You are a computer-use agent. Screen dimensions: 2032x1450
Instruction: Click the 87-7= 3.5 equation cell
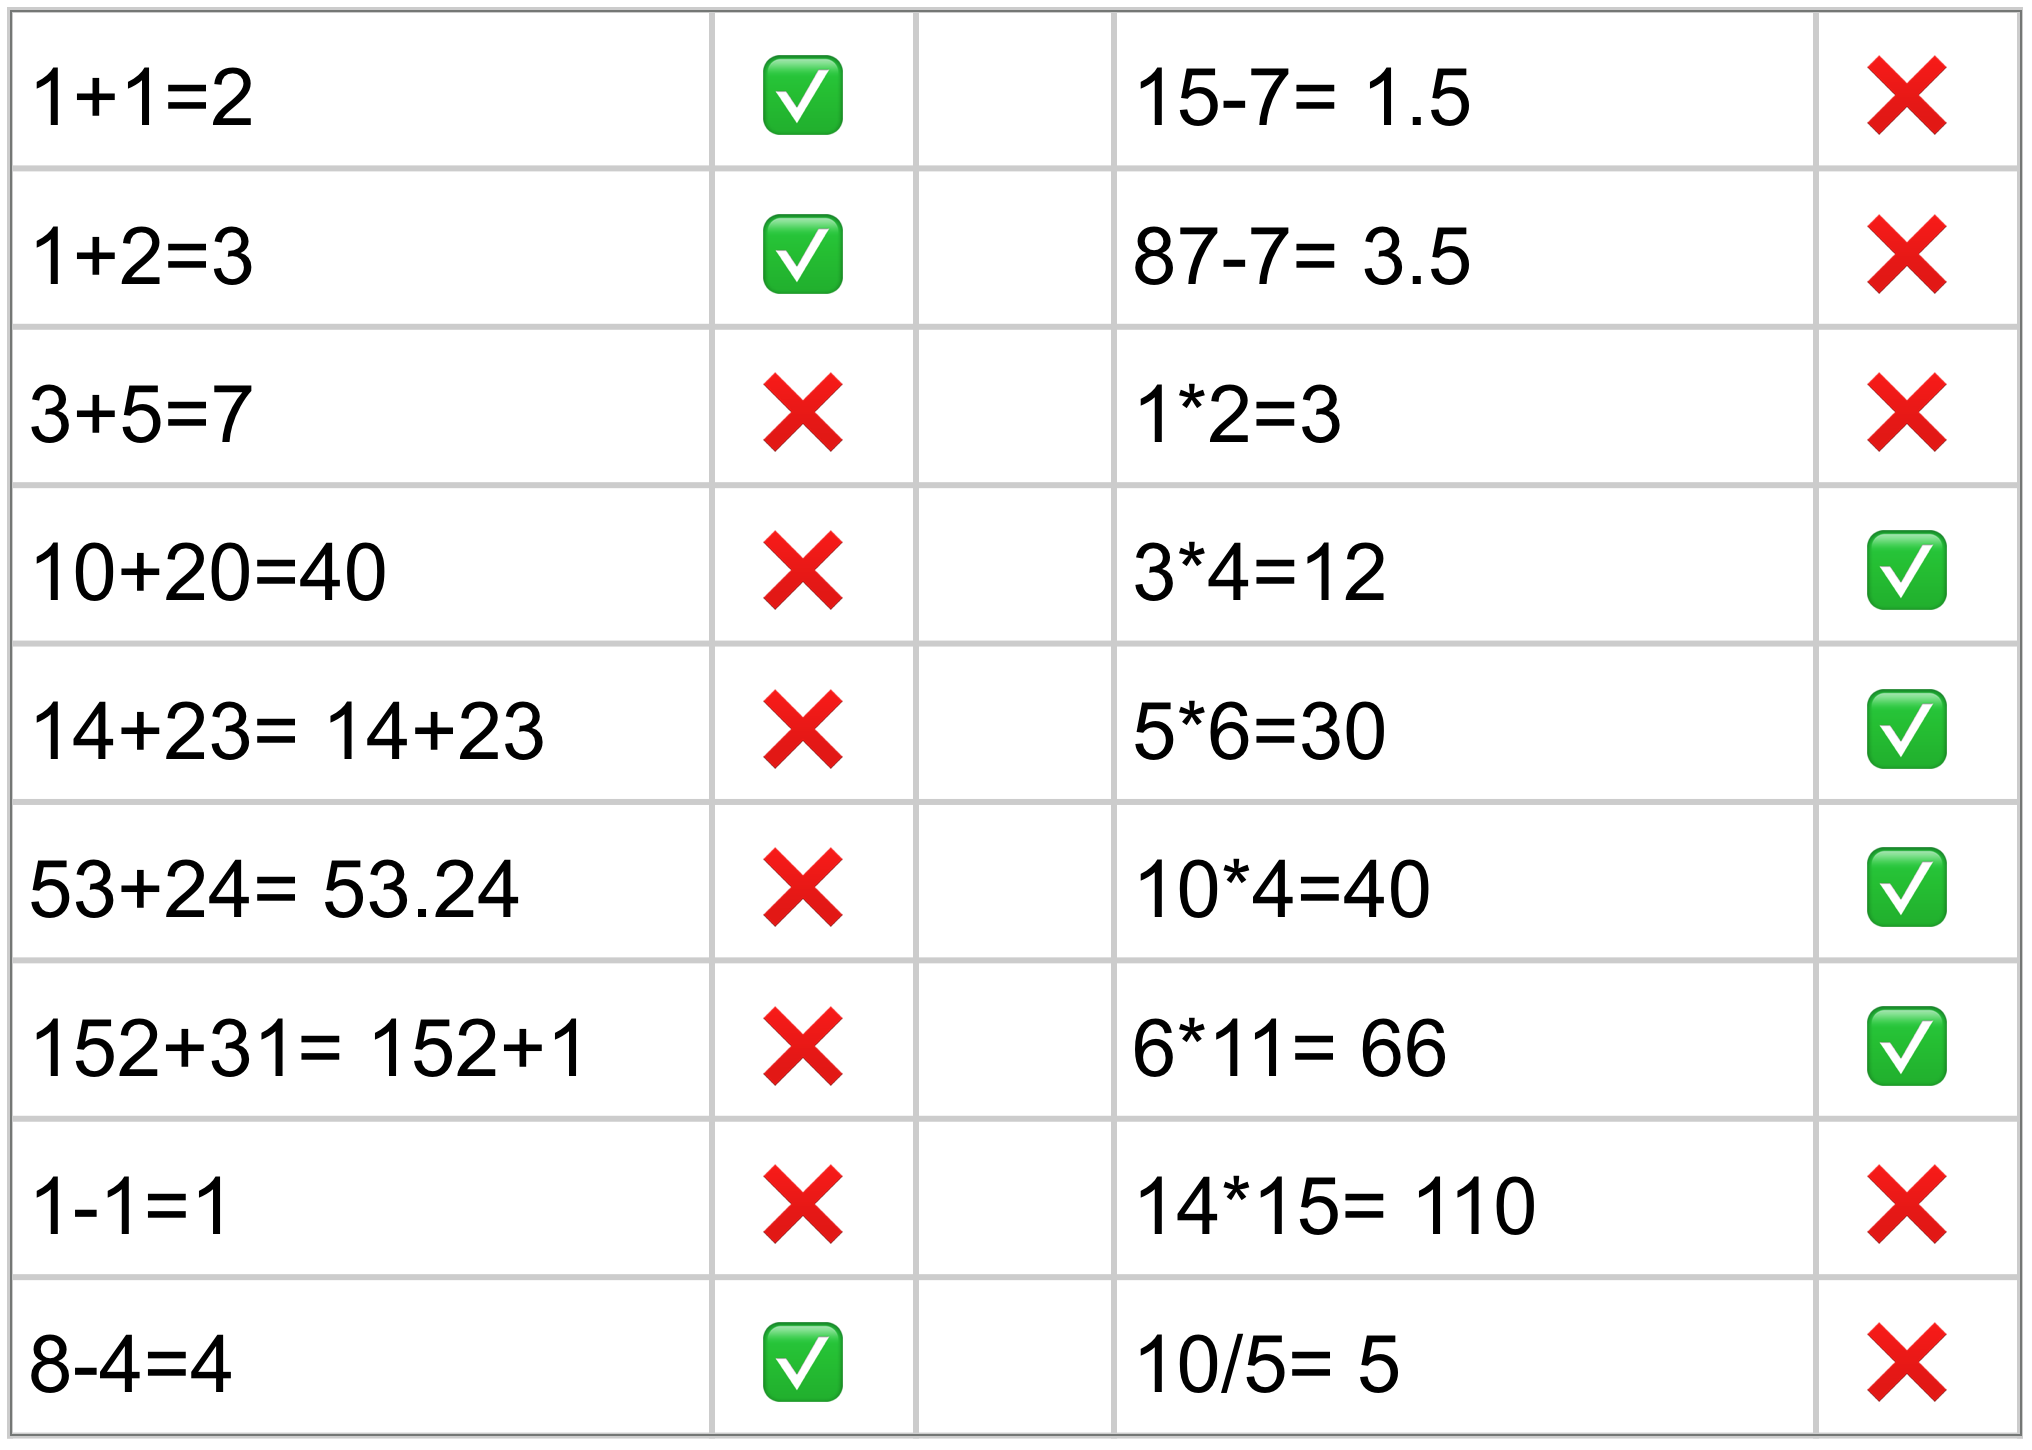coord(1464,254)
